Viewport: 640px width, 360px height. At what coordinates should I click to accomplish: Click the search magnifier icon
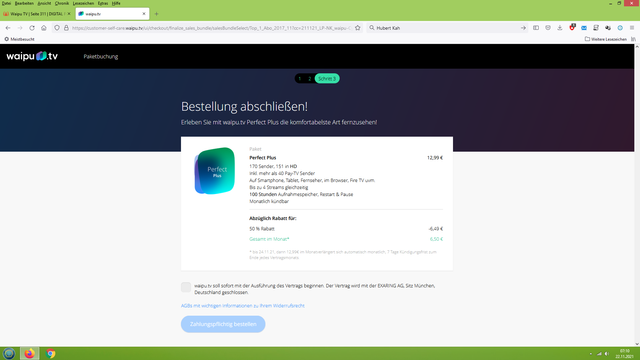pos(372,28)
